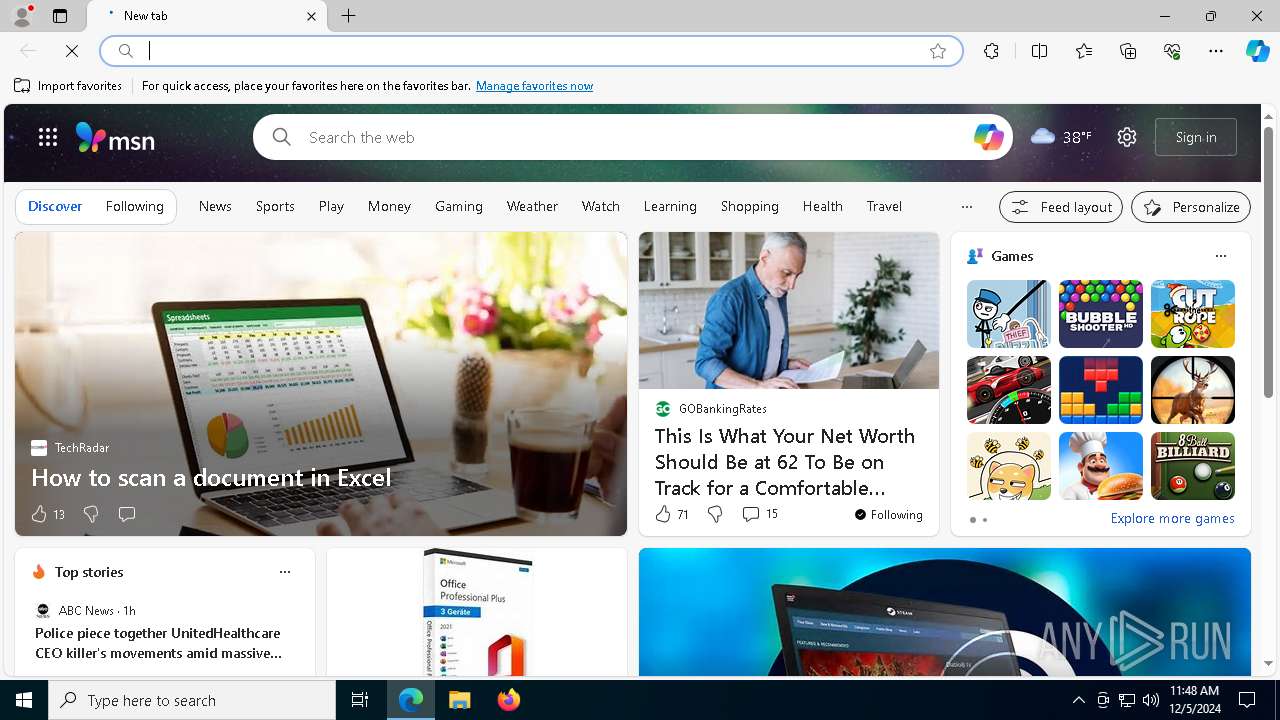Image resolution: width=1280 pixels, height=720 pixels.
Task: Open the Favorites list icon
Action: tap(1084, 51)
